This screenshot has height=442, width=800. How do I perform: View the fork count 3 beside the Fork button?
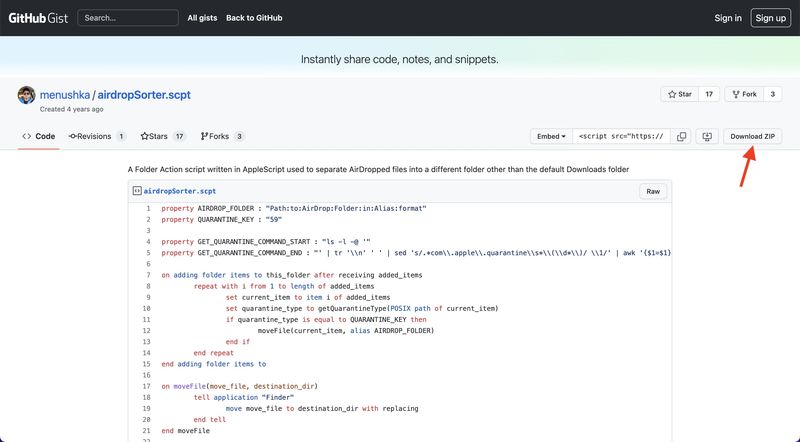772,94
